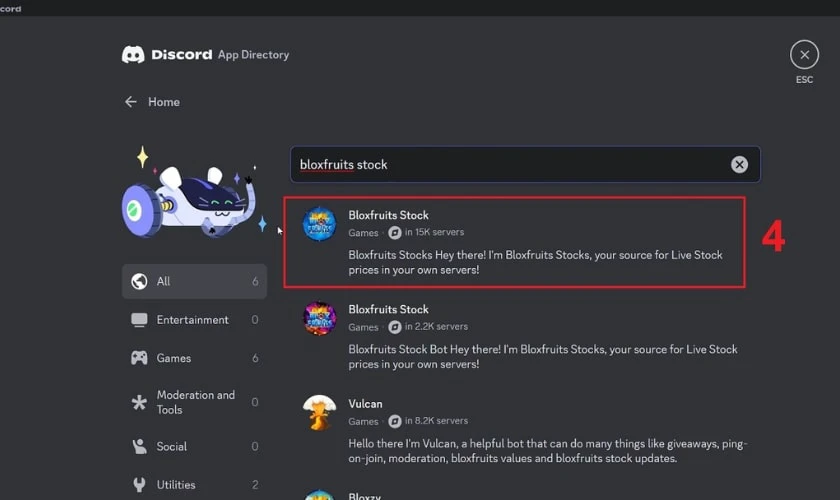Click the compass icon beside 8.2K servers
The image size is (840, 500).
click(395, 421)
